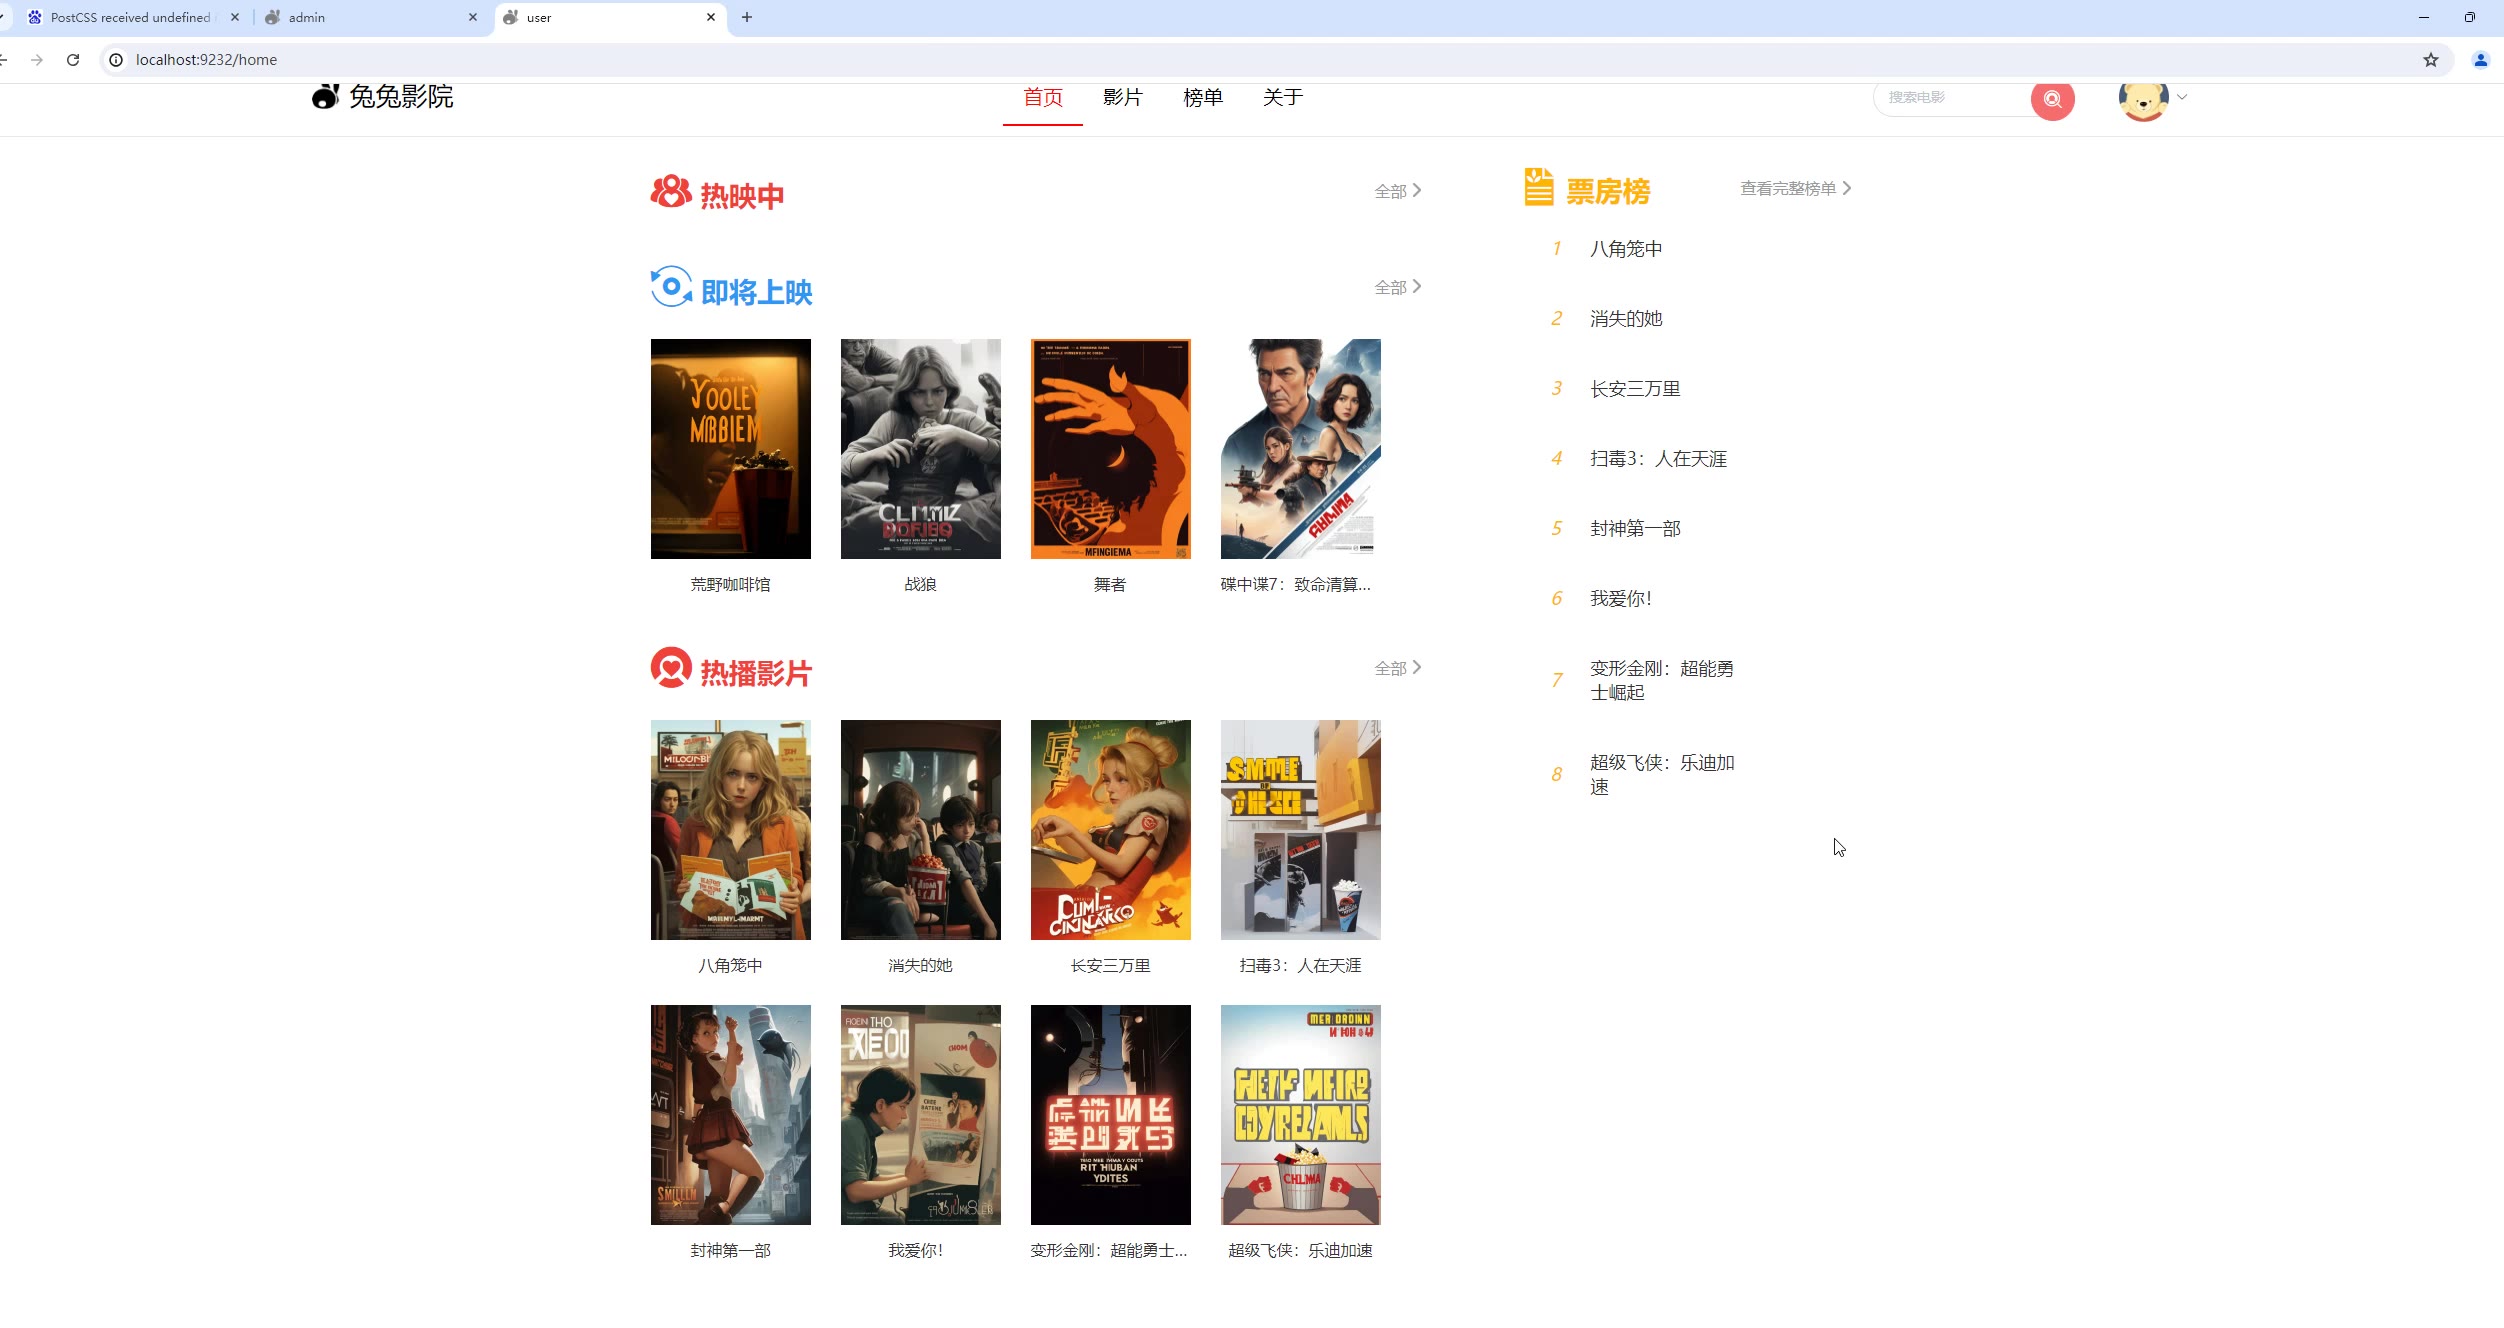Open the 影片 navigation item
The height and width of the screenshot is (1328, 2504).
pyautogui.click(x=1123, y=97)
